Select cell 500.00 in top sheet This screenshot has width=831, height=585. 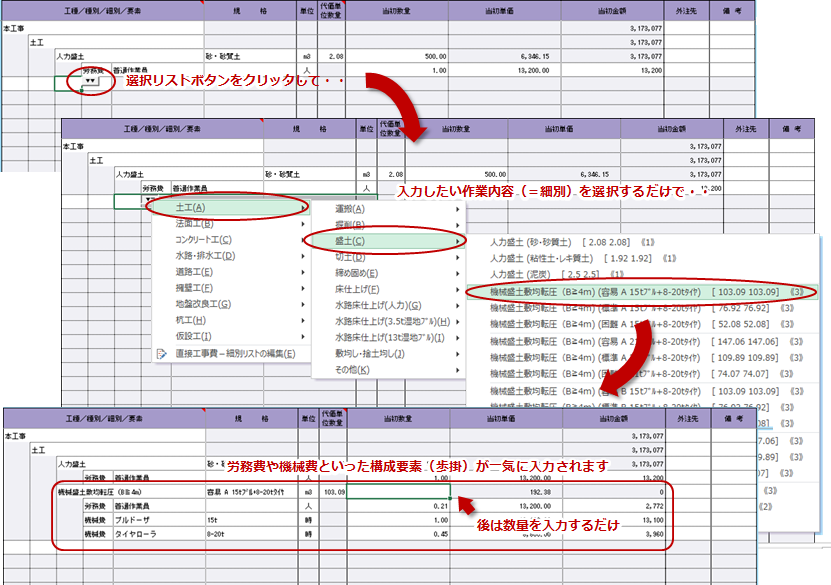click(x=396, y=56)
